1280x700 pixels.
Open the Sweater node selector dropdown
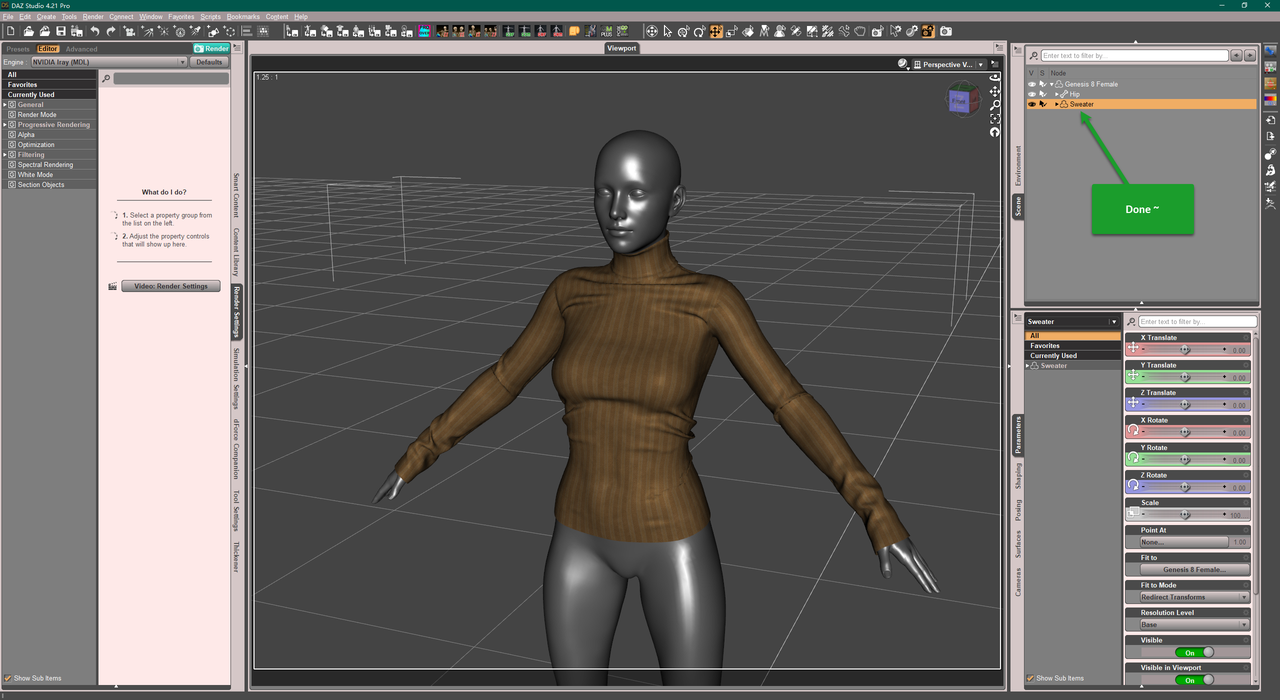[x=1072, y=322]
